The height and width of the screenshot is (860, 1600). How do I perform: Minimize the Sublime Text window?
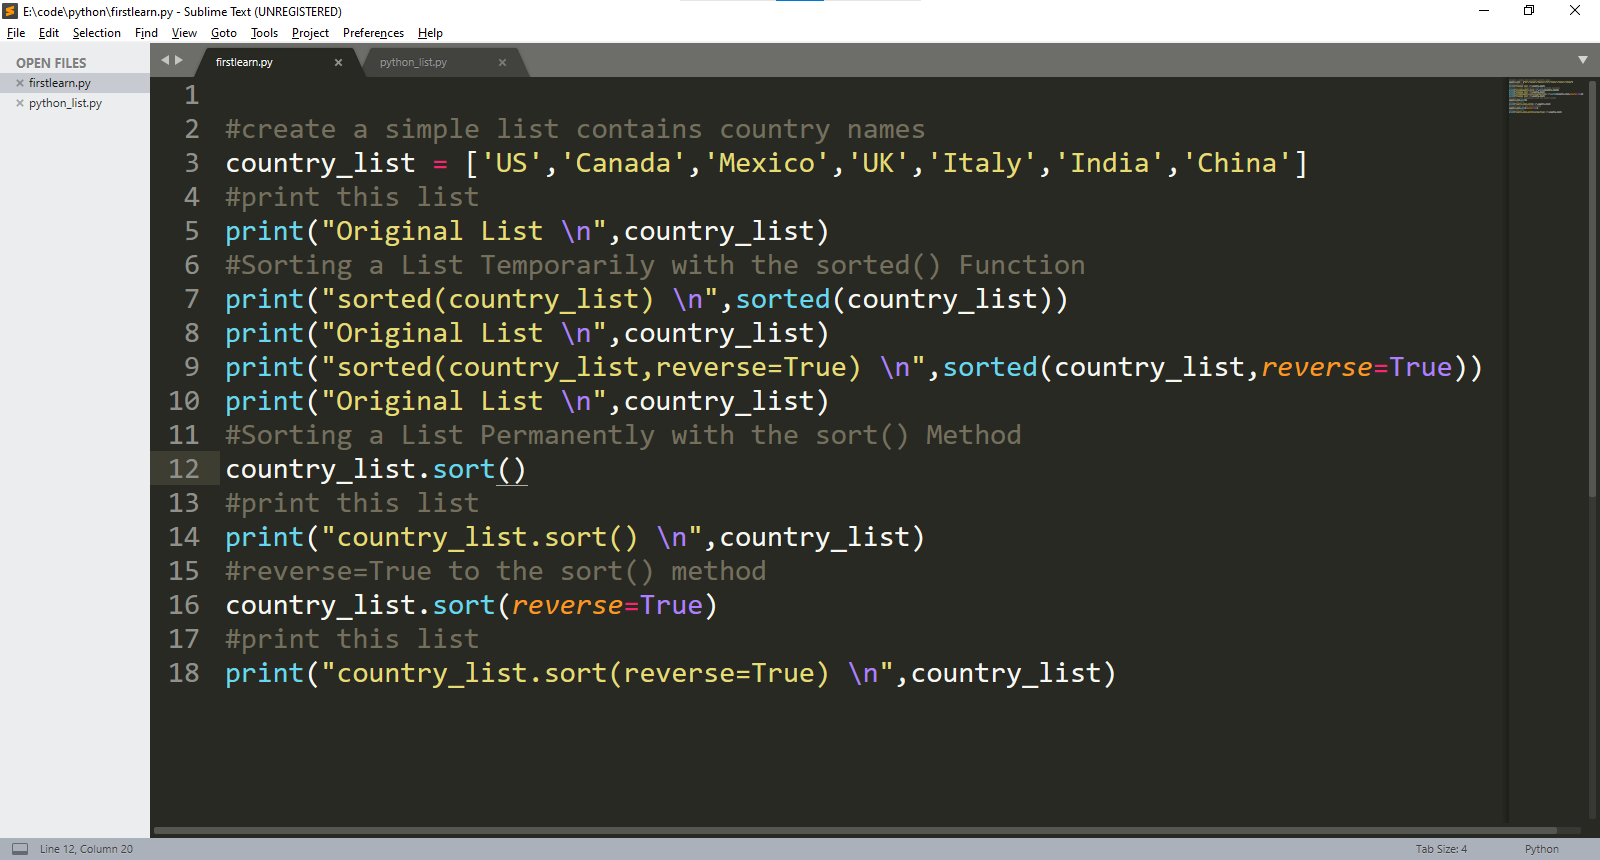click(1484, 11)
